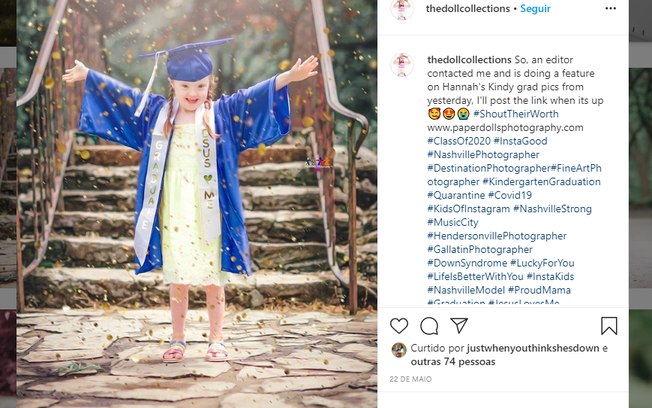Like the post with heart icon
Viewport: 652px width, 408px height.
point(399,326)
